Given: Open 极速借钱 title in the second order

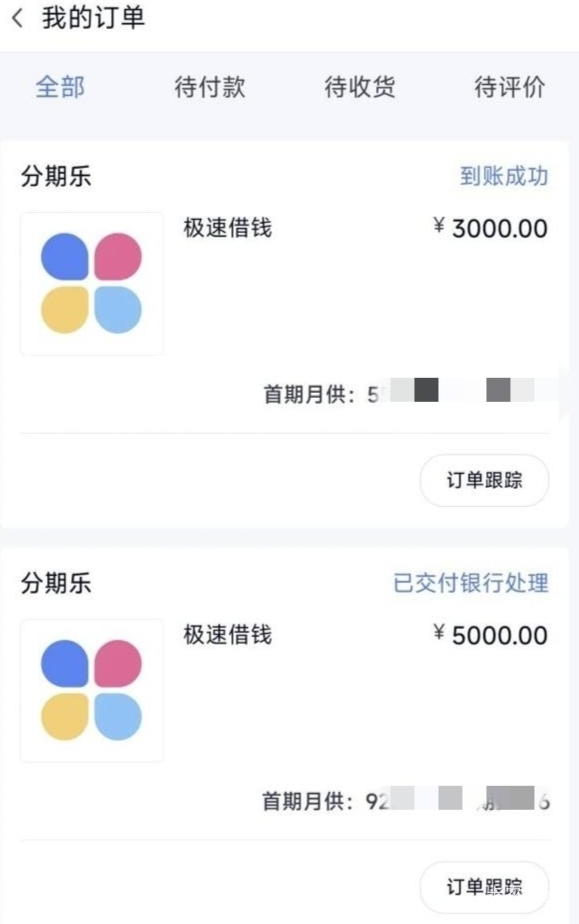Looking at the screenshot, I should pyautogui.click(x=227, y=635).
